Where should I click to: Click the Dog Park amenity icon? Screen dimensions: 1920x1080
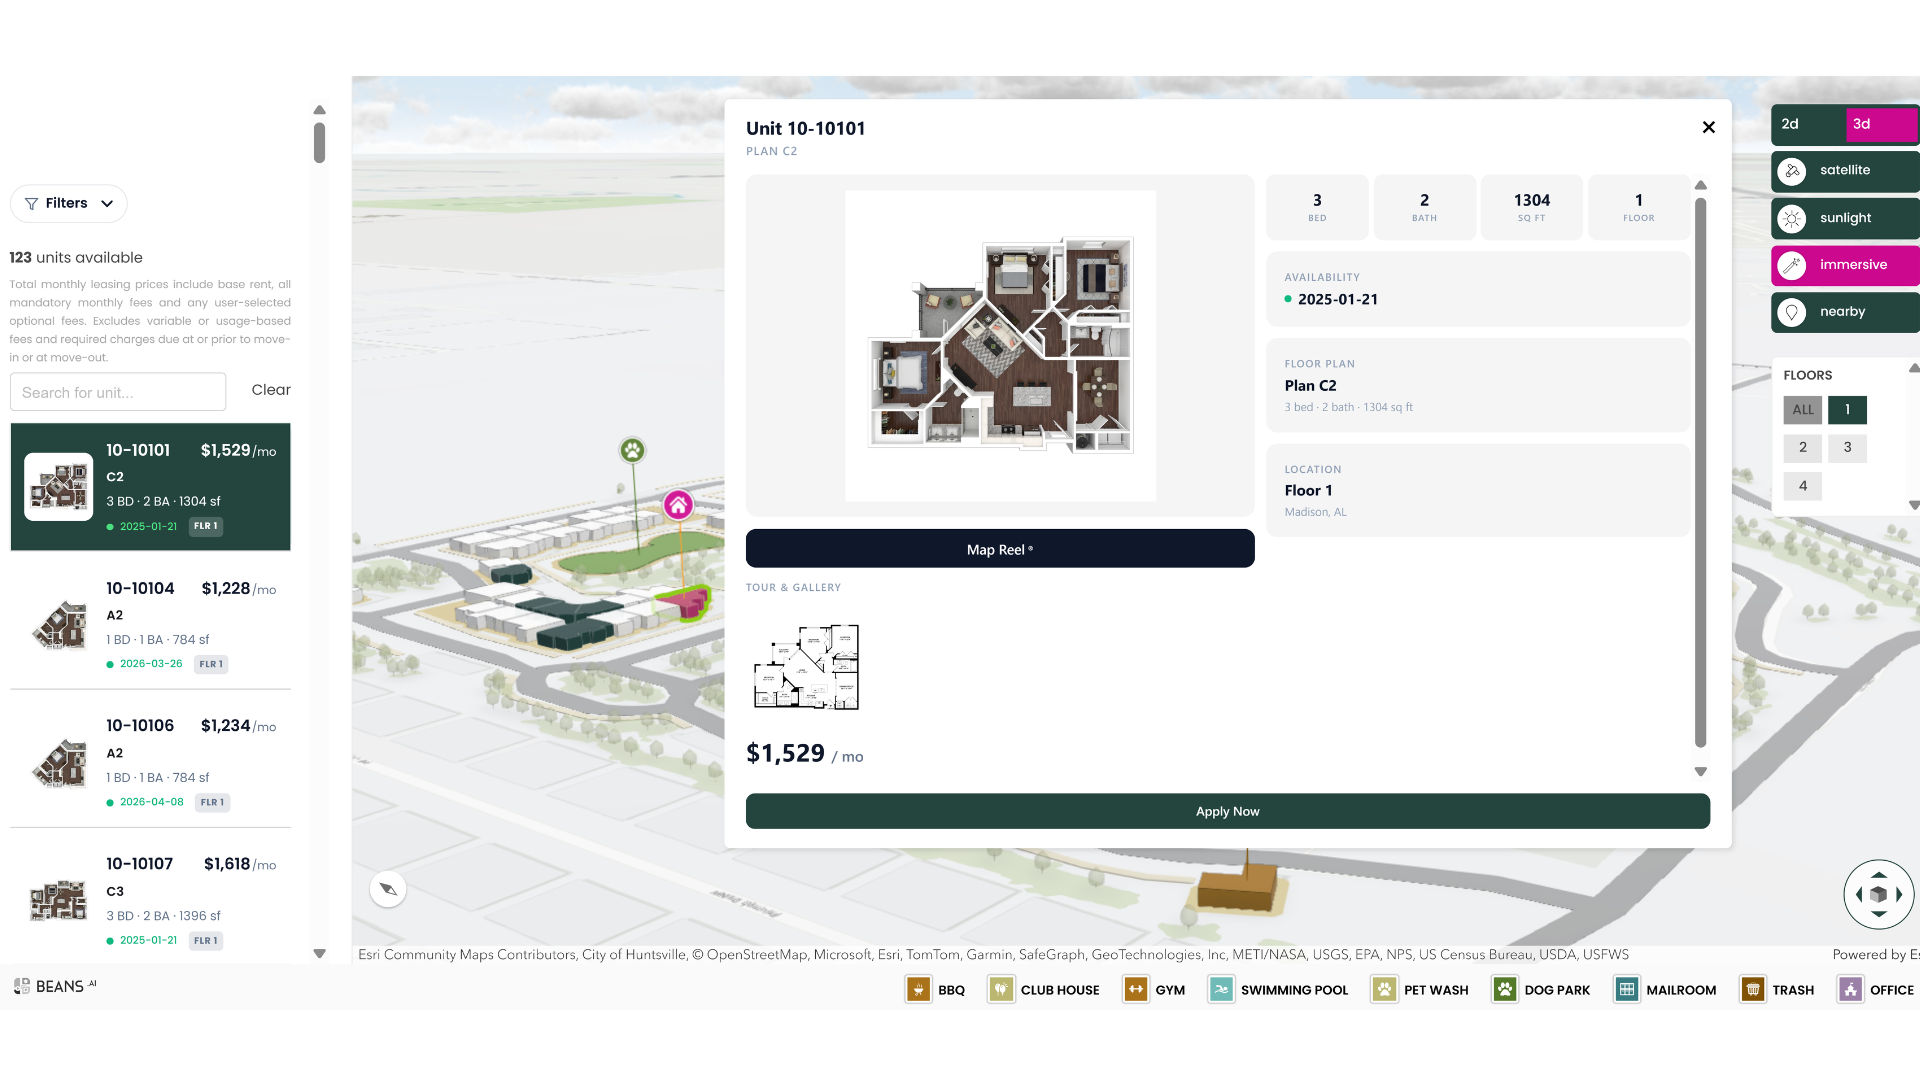point(1505,990)
